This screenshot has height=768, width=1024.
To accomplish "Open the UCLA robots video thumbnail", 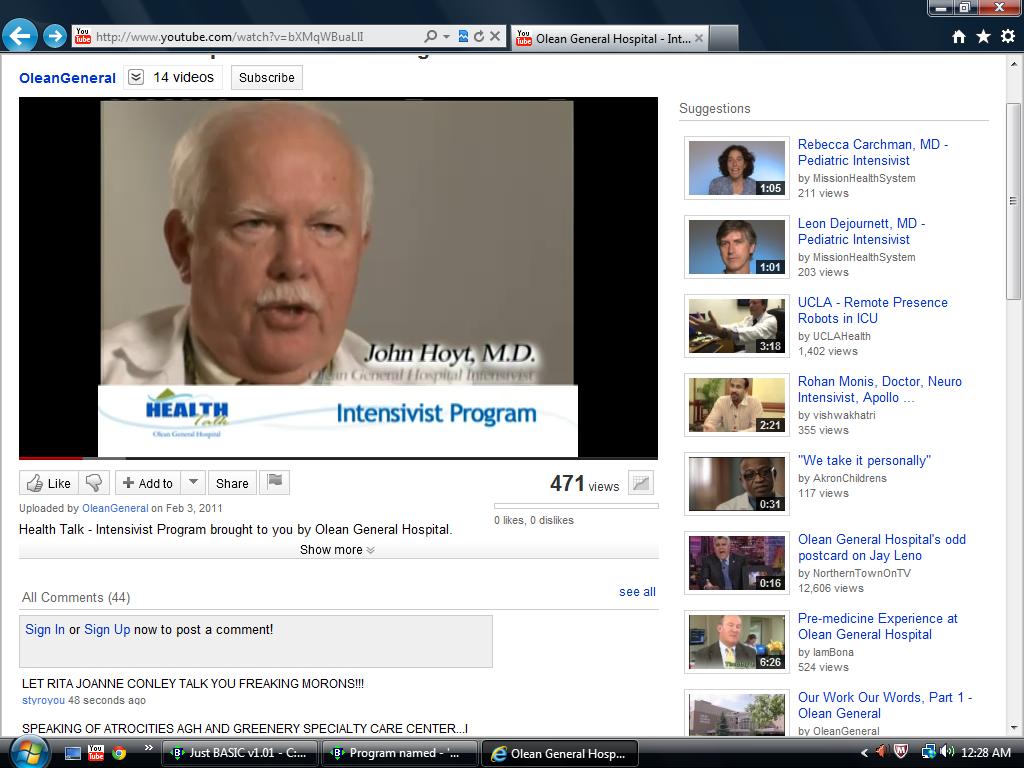I will 737,326.
